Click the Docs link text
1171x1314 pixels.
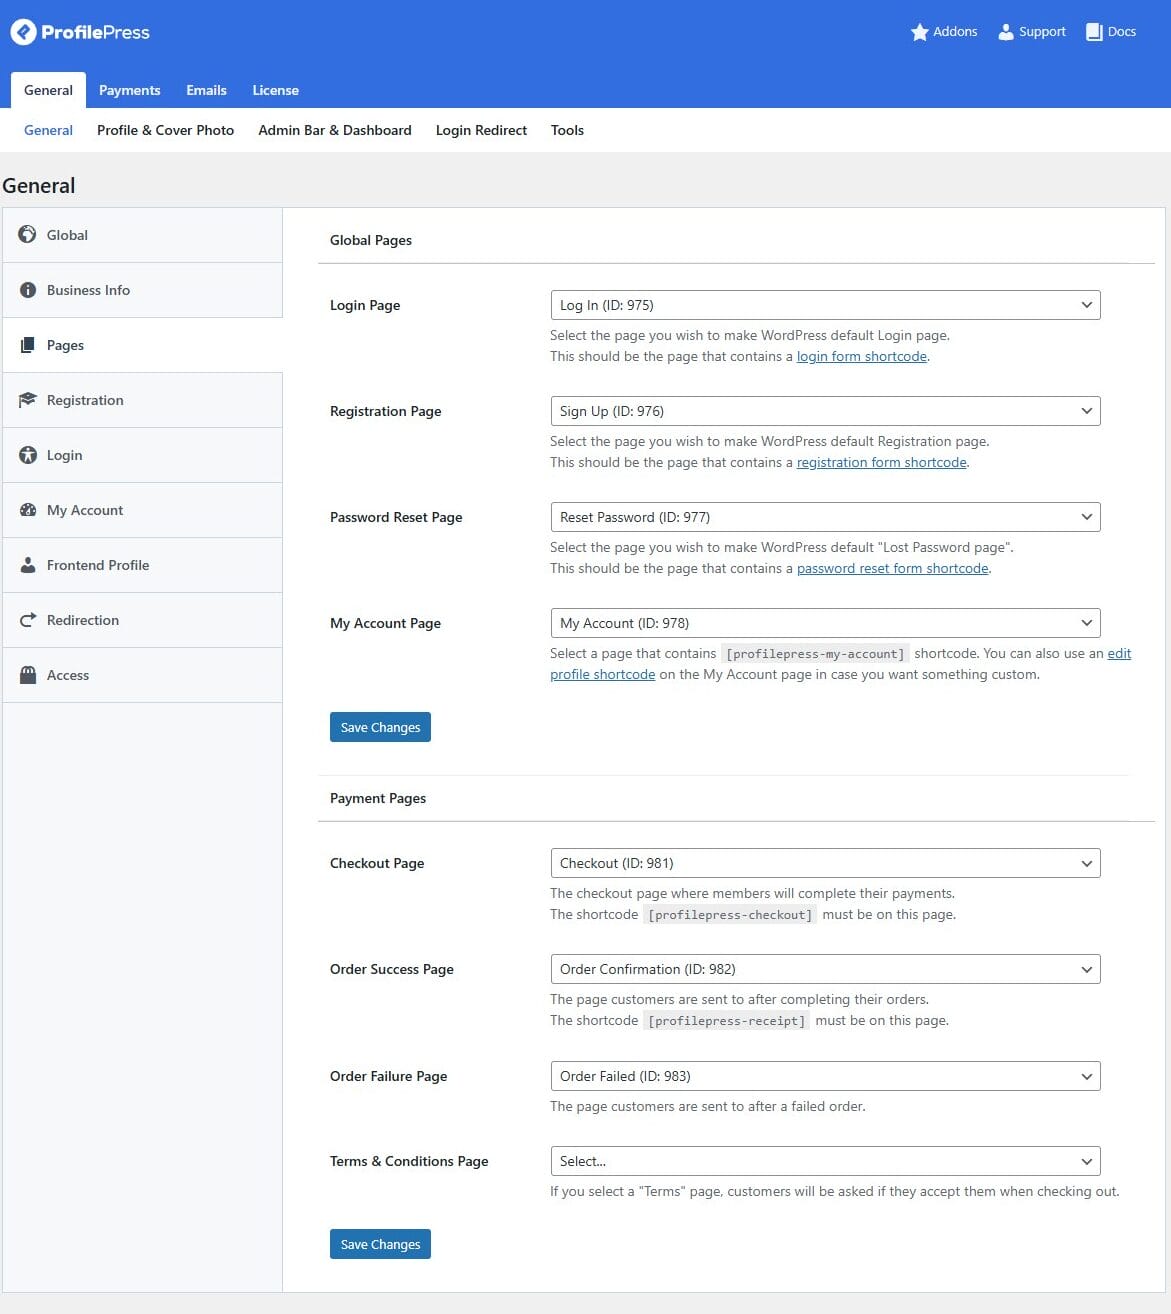(1122, 32)
